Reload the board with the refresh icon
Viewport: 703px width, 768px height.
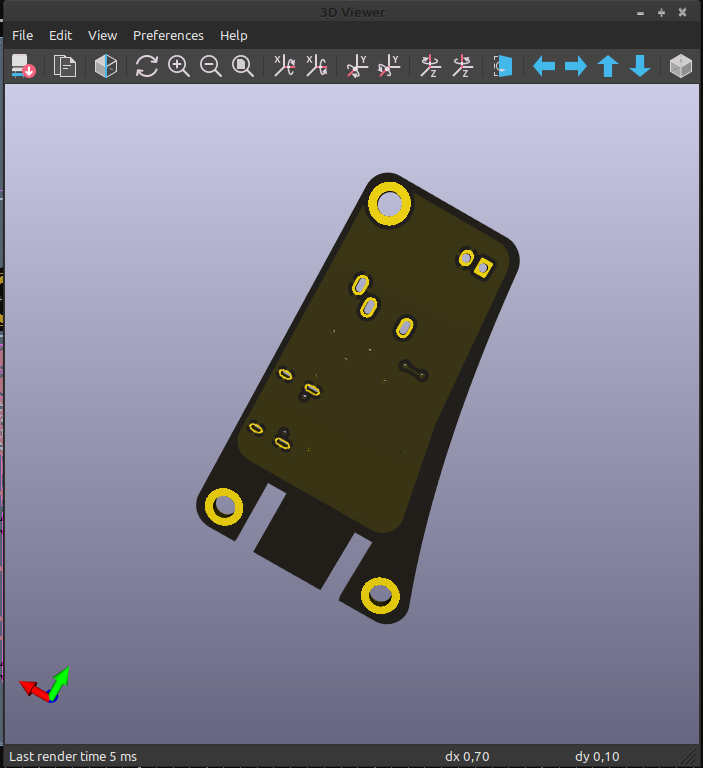click(x=146, y=66)
